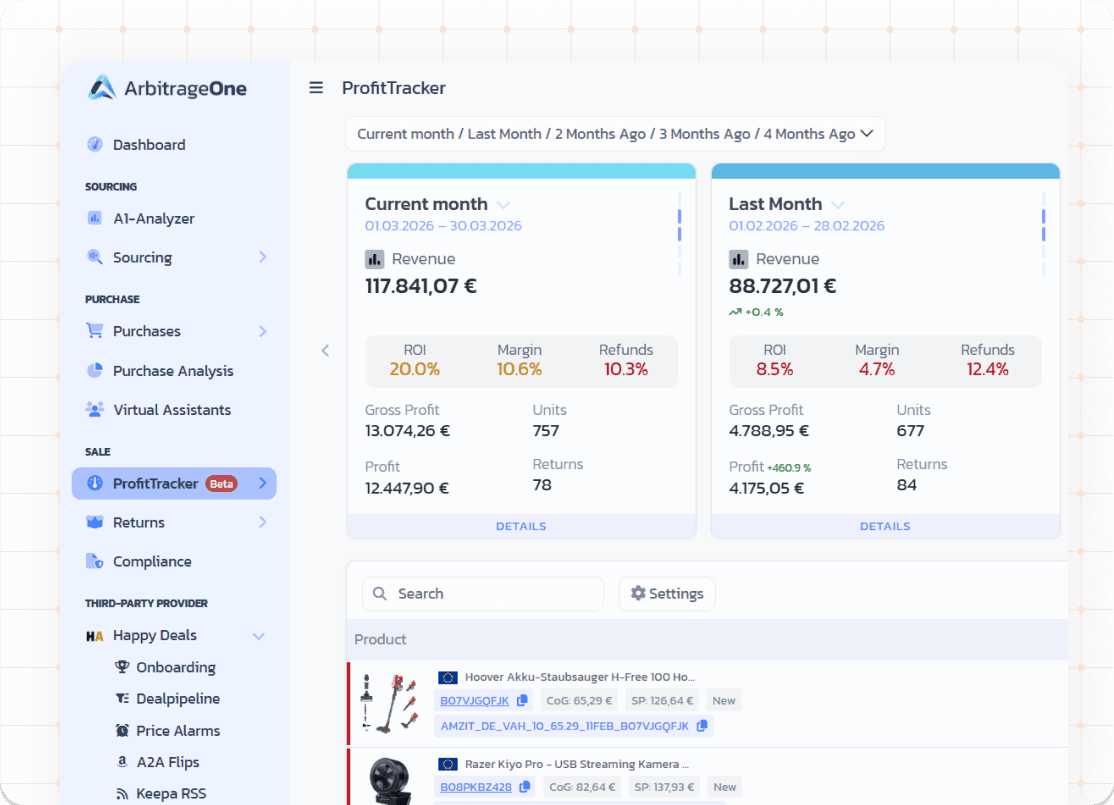Screen dimensions: 1114x805
Task: Open the month range selector dropdown
Action: point(615,134)
